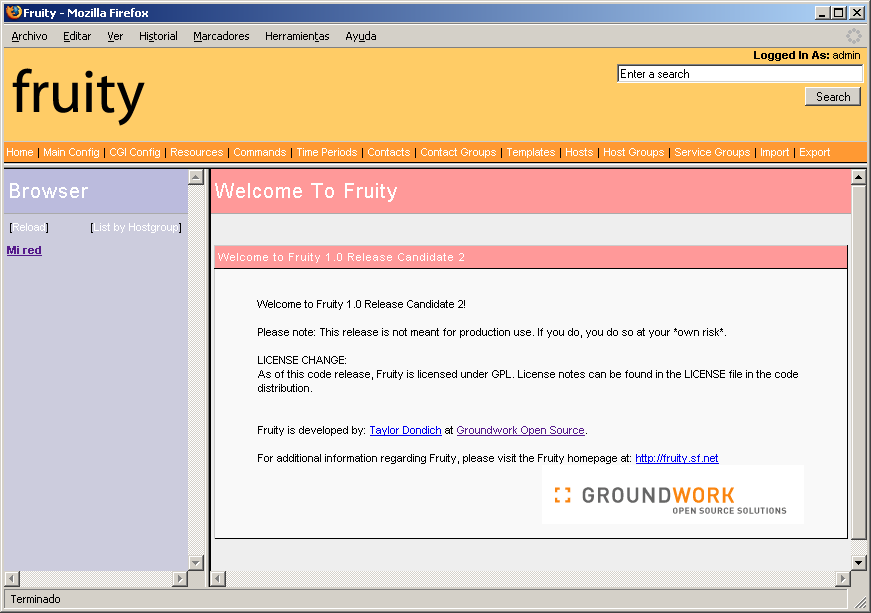Image resolution: width=871 pixels, height=613 pixels.
Task: Select the Mi red host
Action: point(24,250)
